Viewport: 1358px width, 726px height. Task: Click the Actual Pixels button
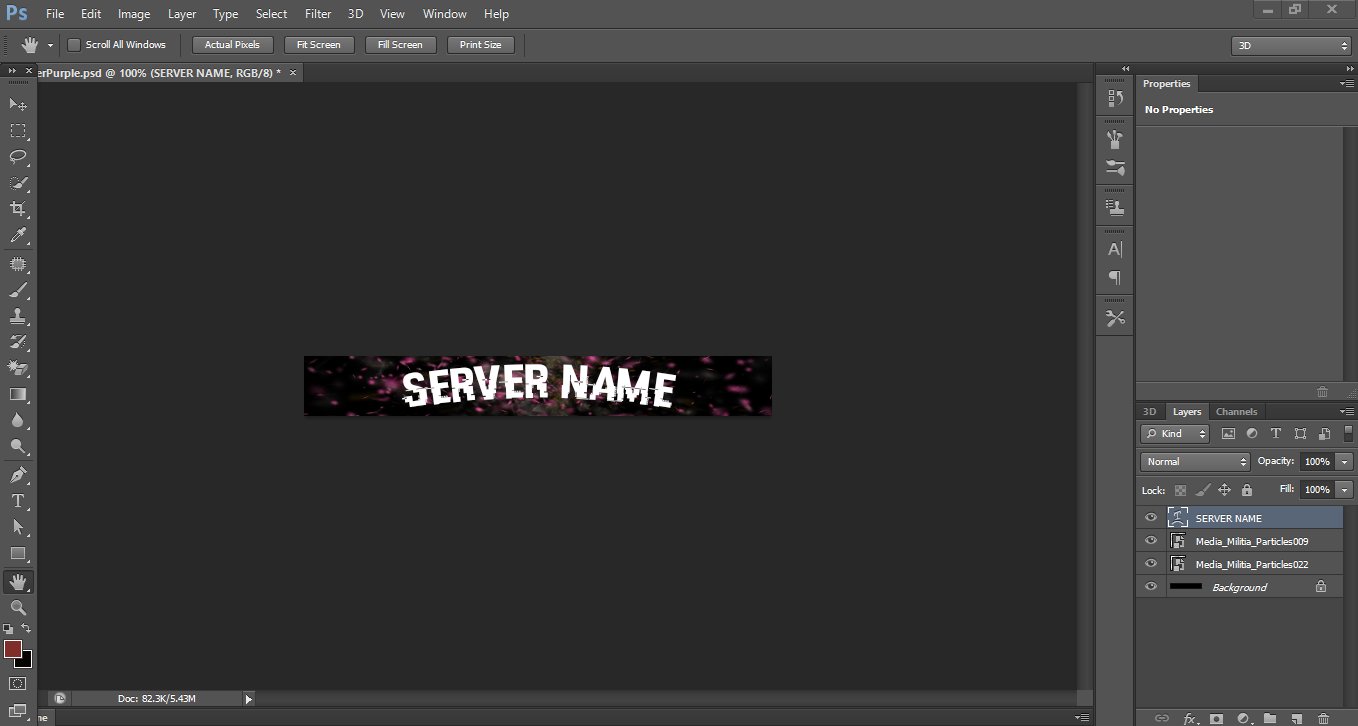click(x=232, y=45)
